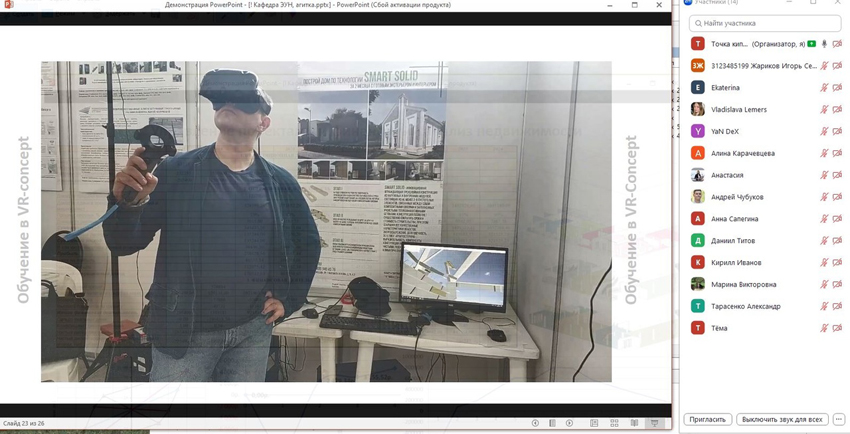Focus the Найти участника search field
This screenshot has width=850, height=434.
765,23
